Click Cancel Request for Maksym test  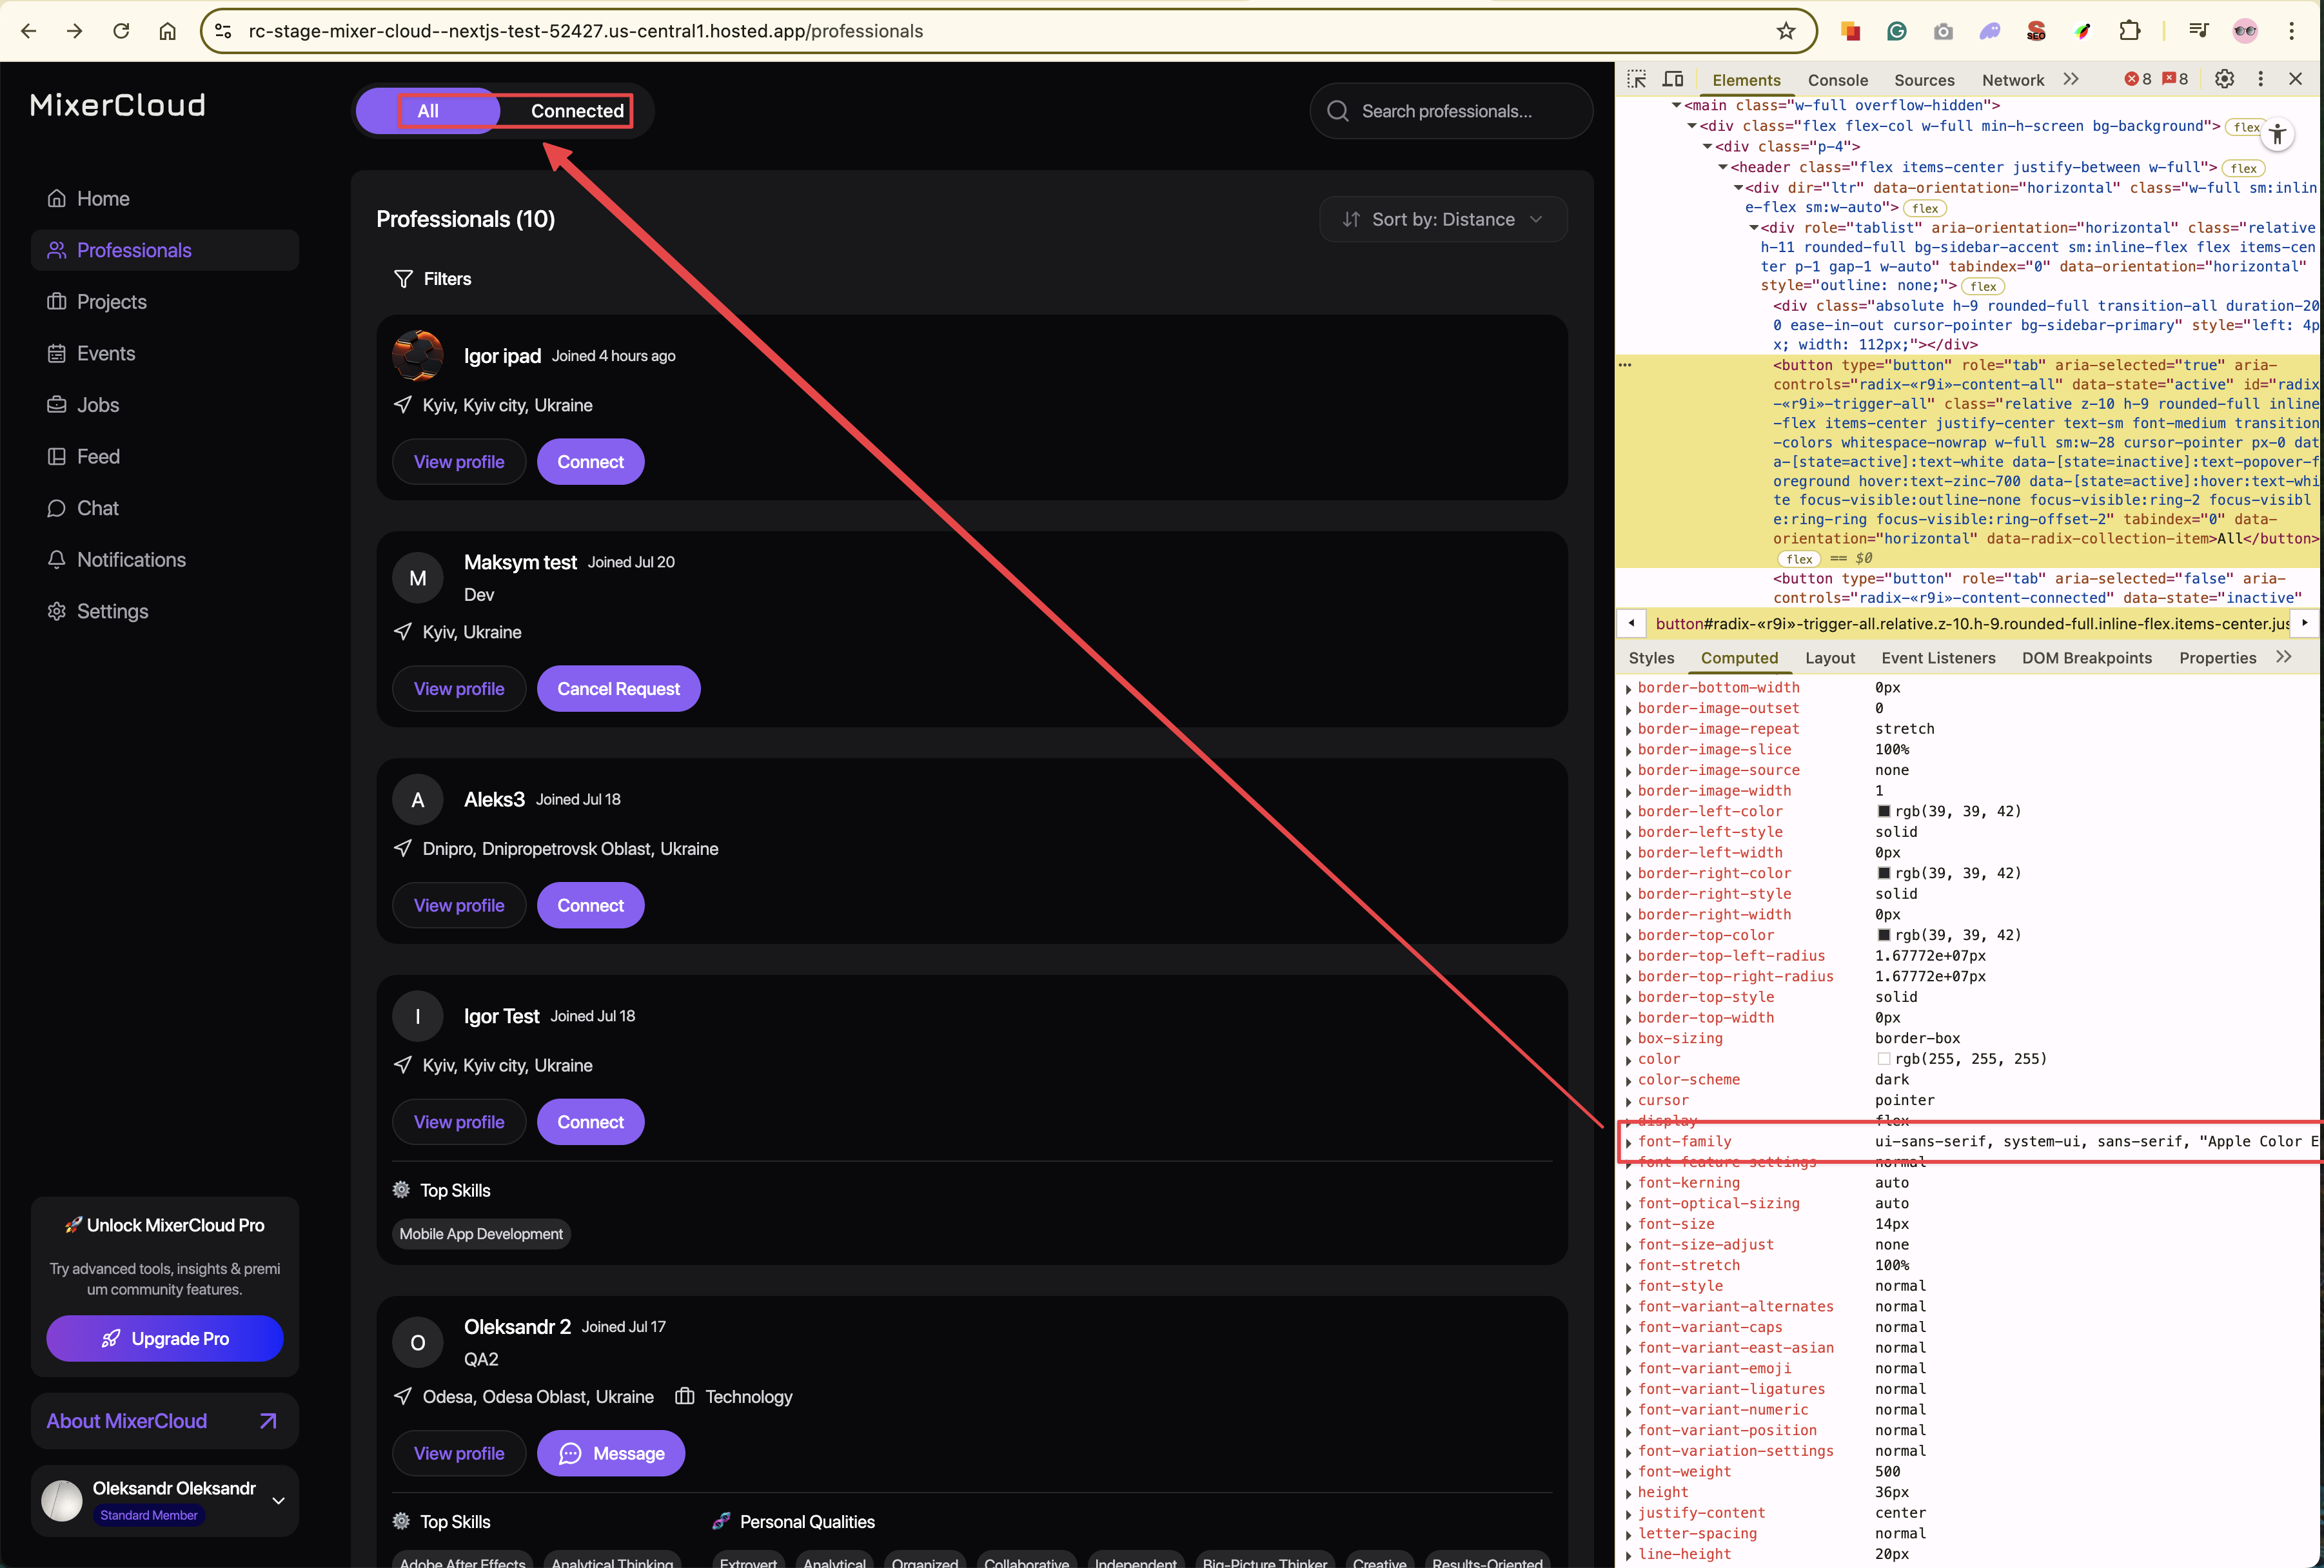pos(618,689)
